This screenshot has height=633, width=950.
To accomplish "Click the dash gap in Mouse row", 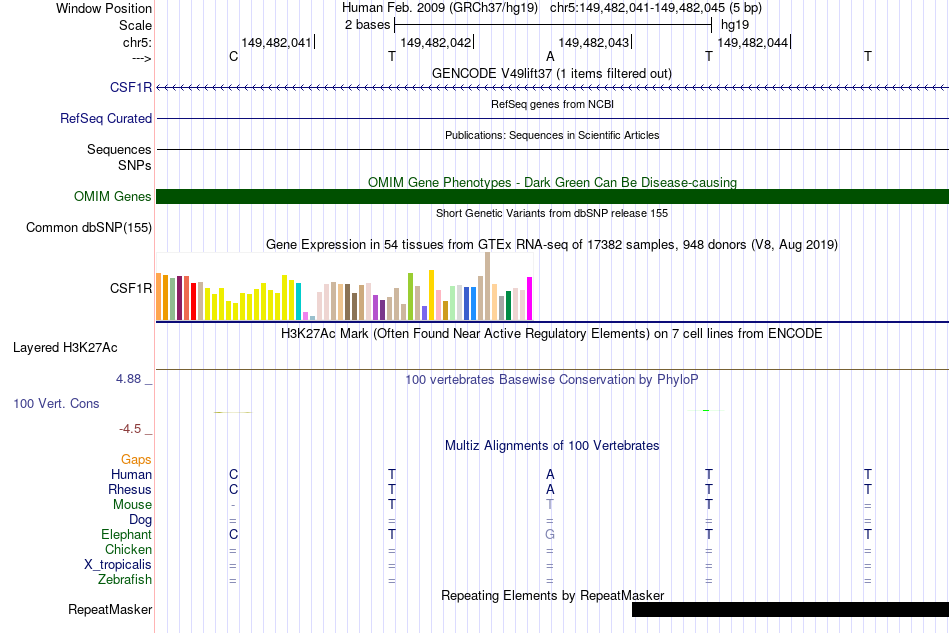I will pos(233,505).
